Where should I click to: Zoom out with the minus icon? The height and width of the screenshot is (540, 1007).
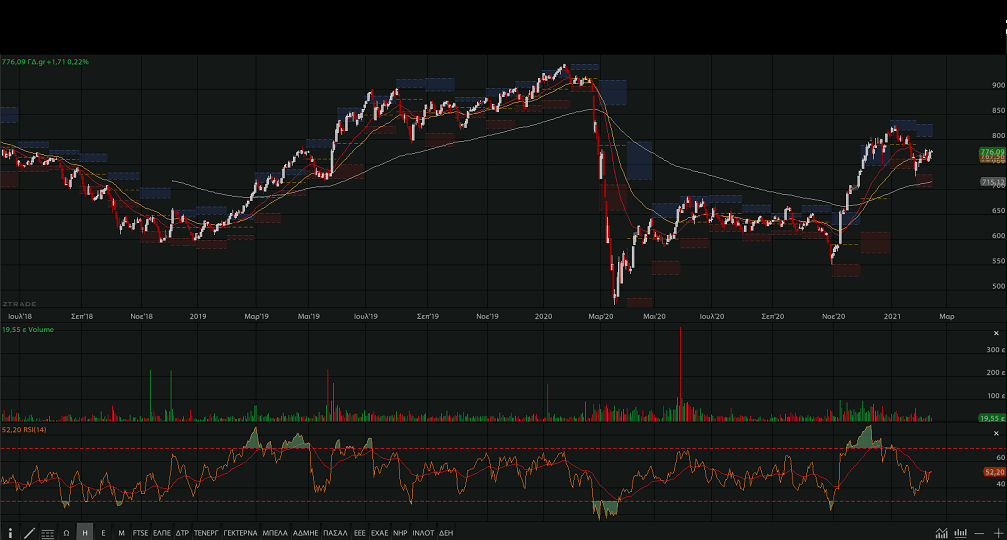click(x=979, y=533)
